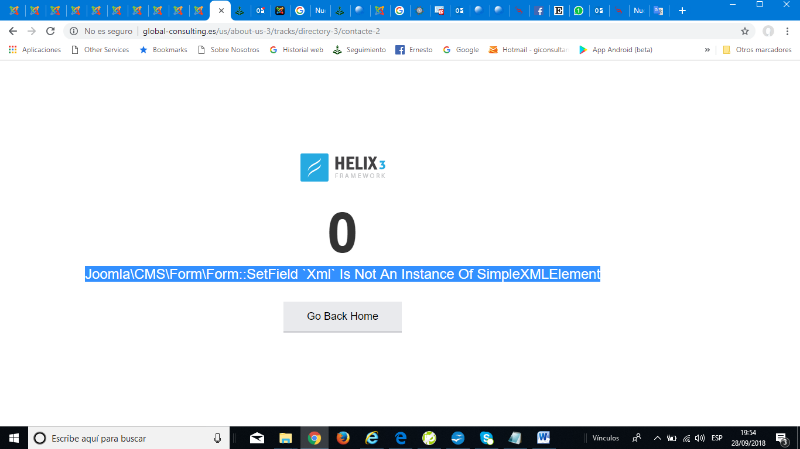Image resolution: width=800 pixels, height=449 pixels.
Task: Open the Other Services bookmark
Action: tap(100, 49)
